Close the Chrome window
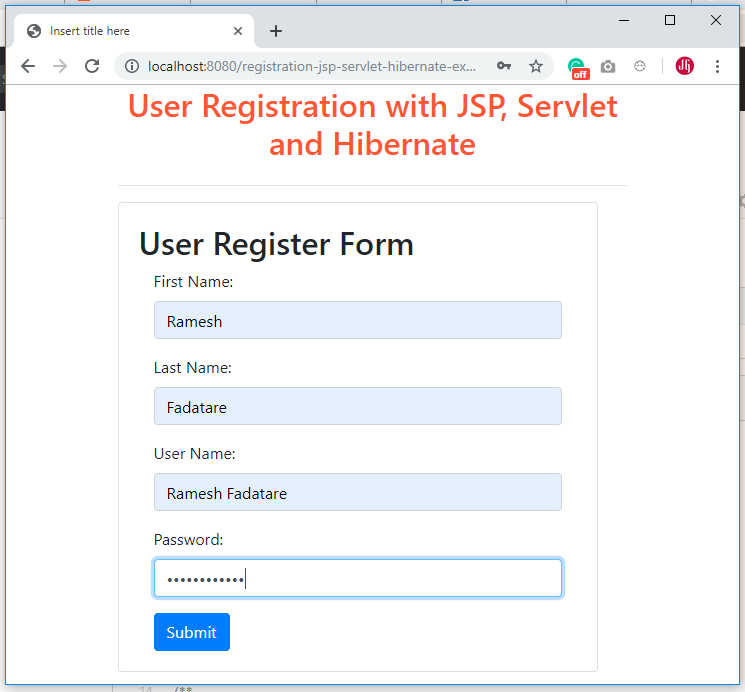 716,20
